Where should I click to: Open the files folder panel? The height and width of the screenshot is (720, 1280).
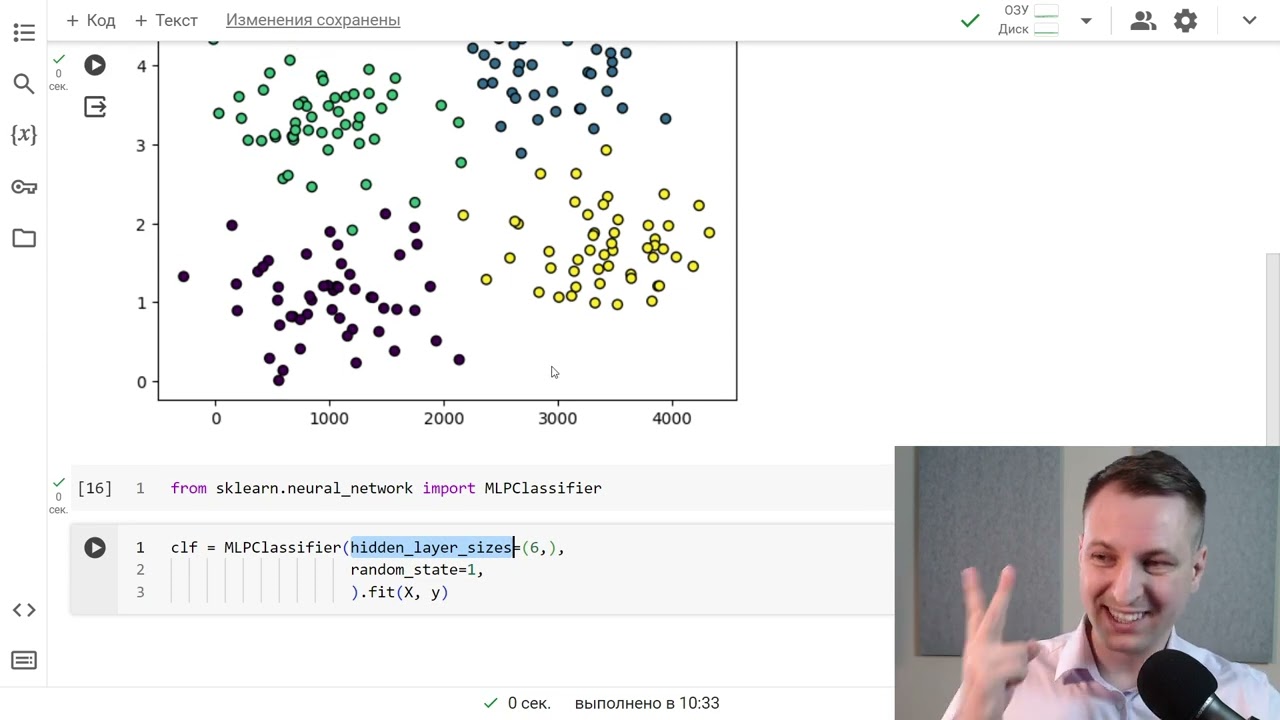(24, 238)
